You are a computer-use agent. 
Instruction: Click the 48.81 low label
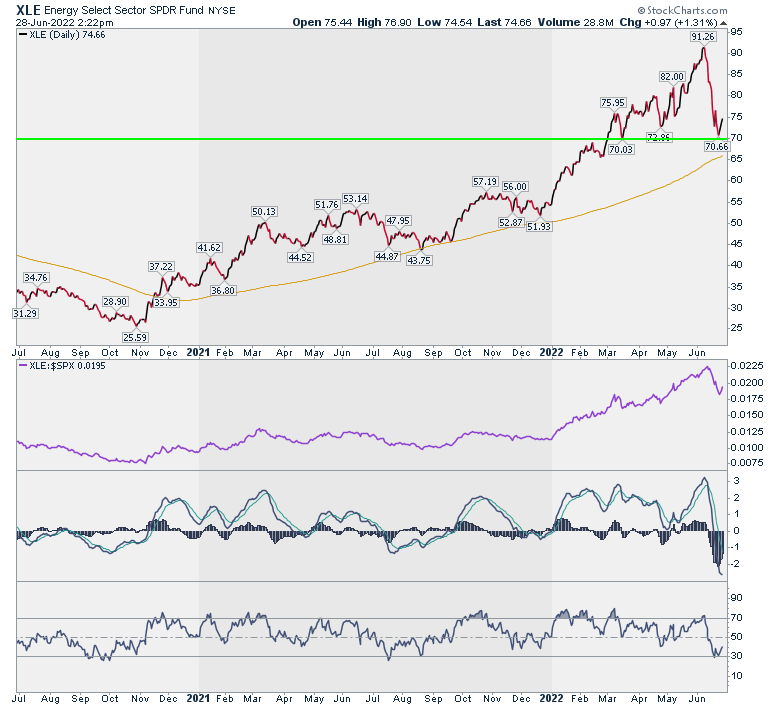click(x=335, y=239)
